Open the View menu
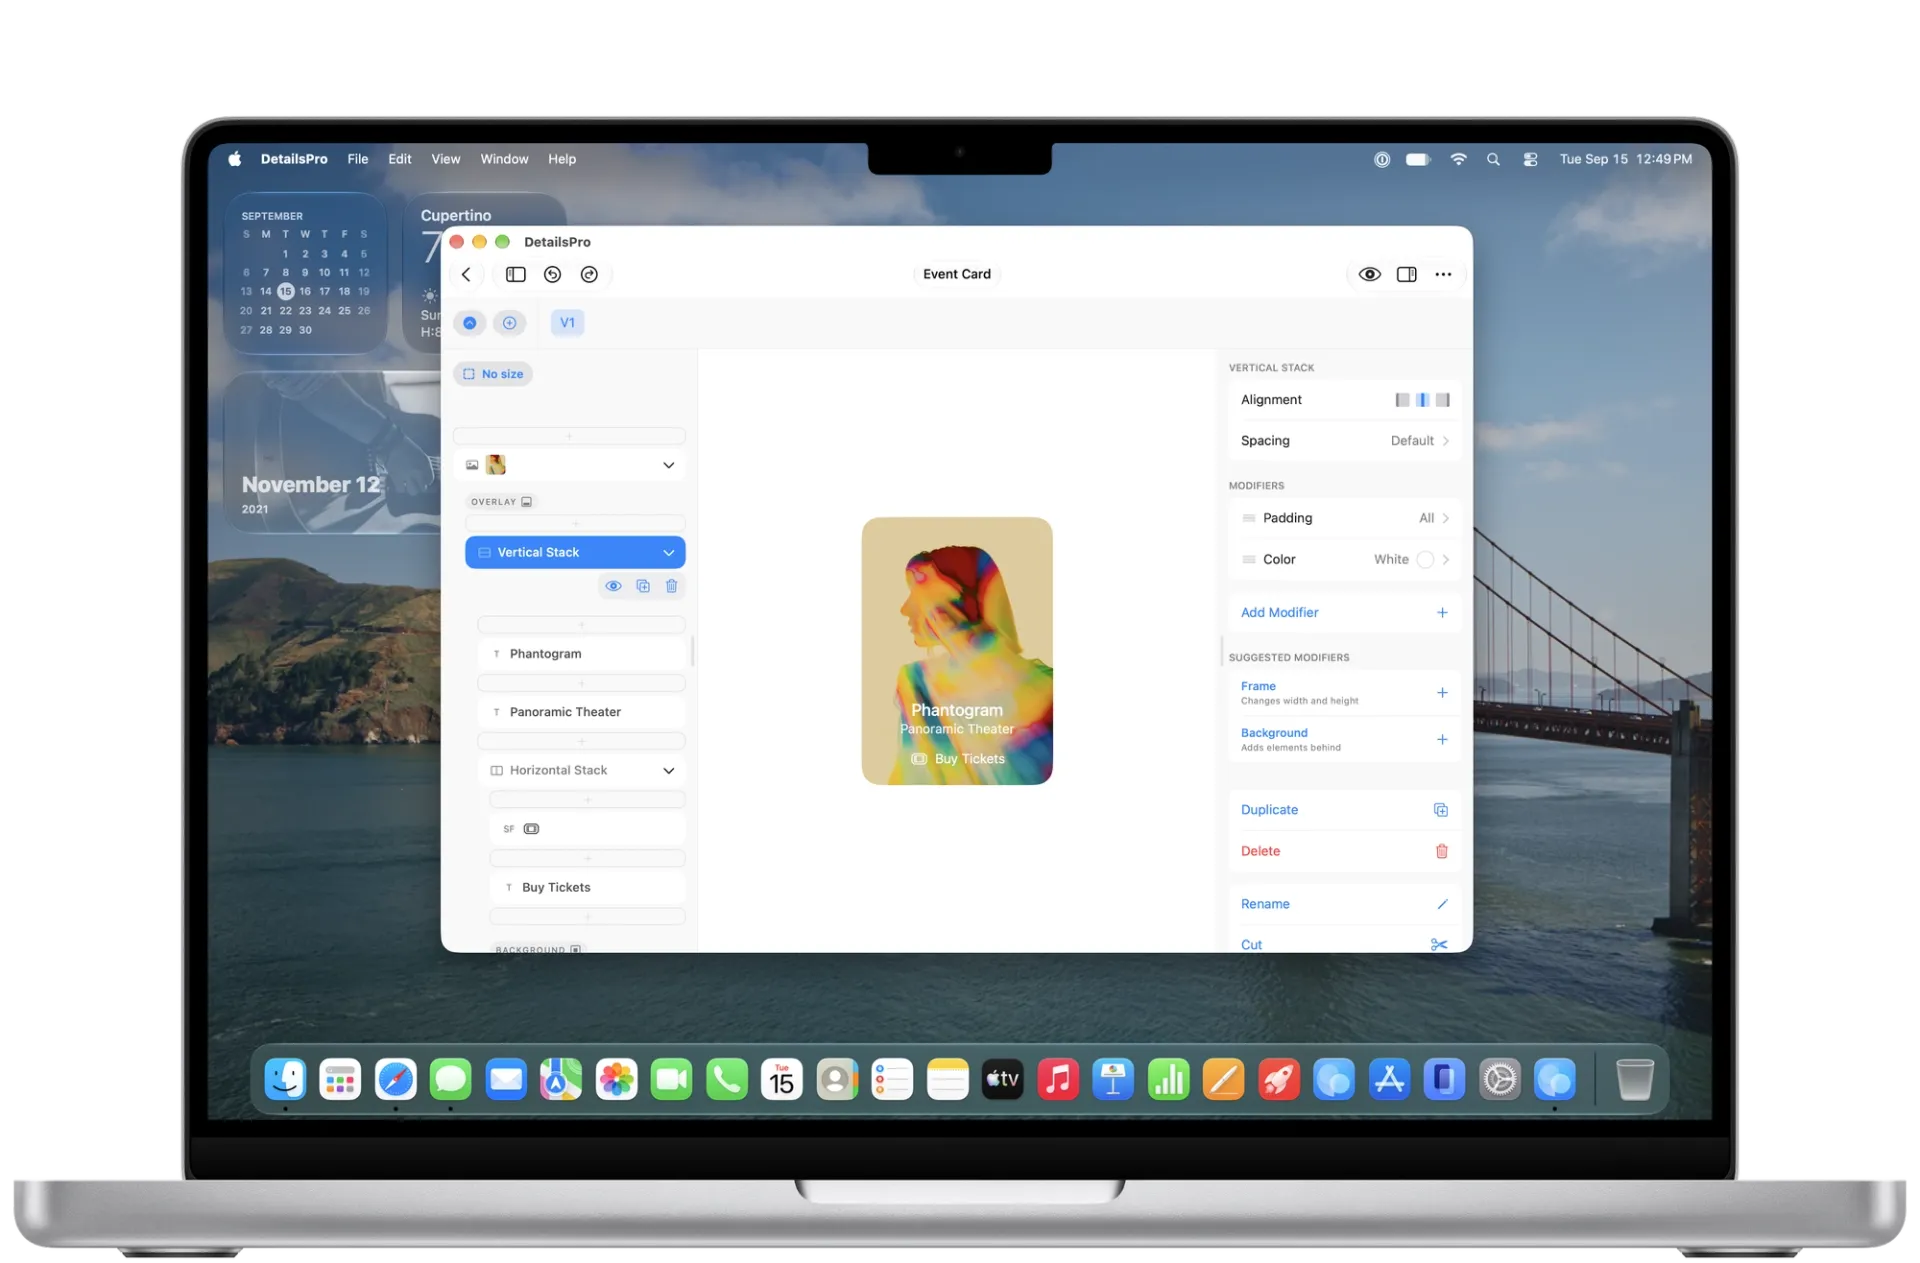 point(445,159)
